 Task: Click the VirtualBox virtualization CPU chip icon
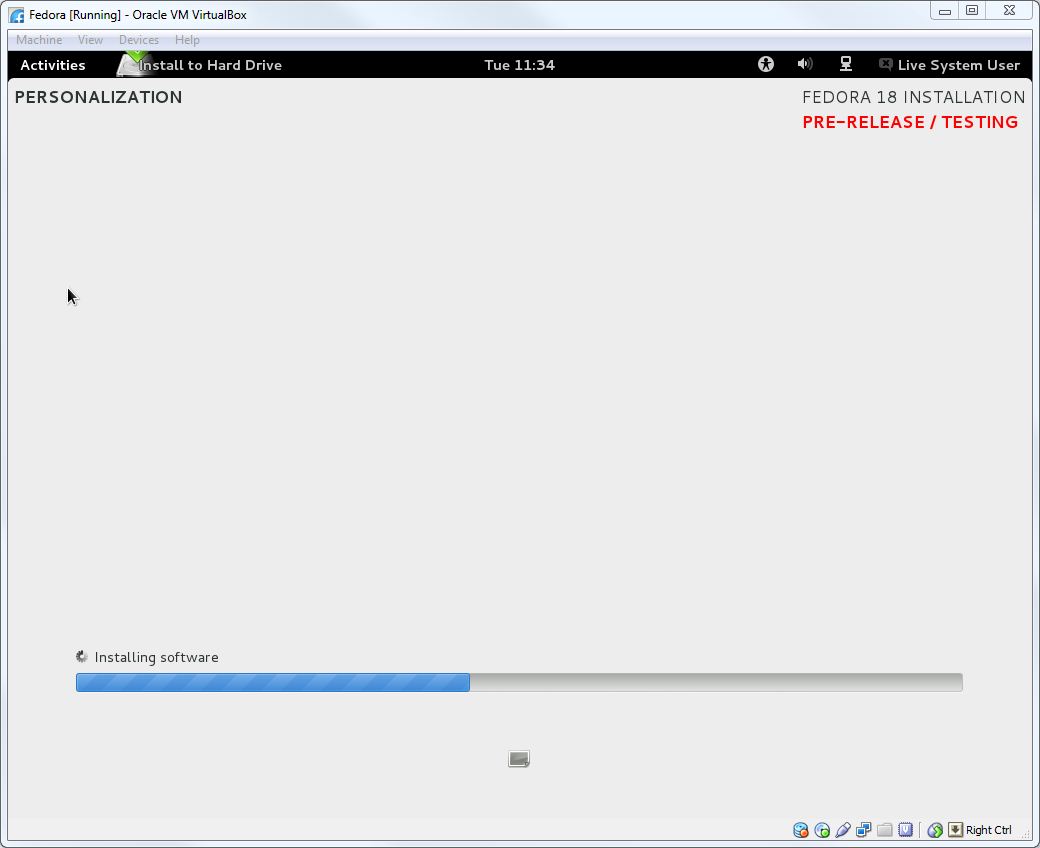point(905,829)
